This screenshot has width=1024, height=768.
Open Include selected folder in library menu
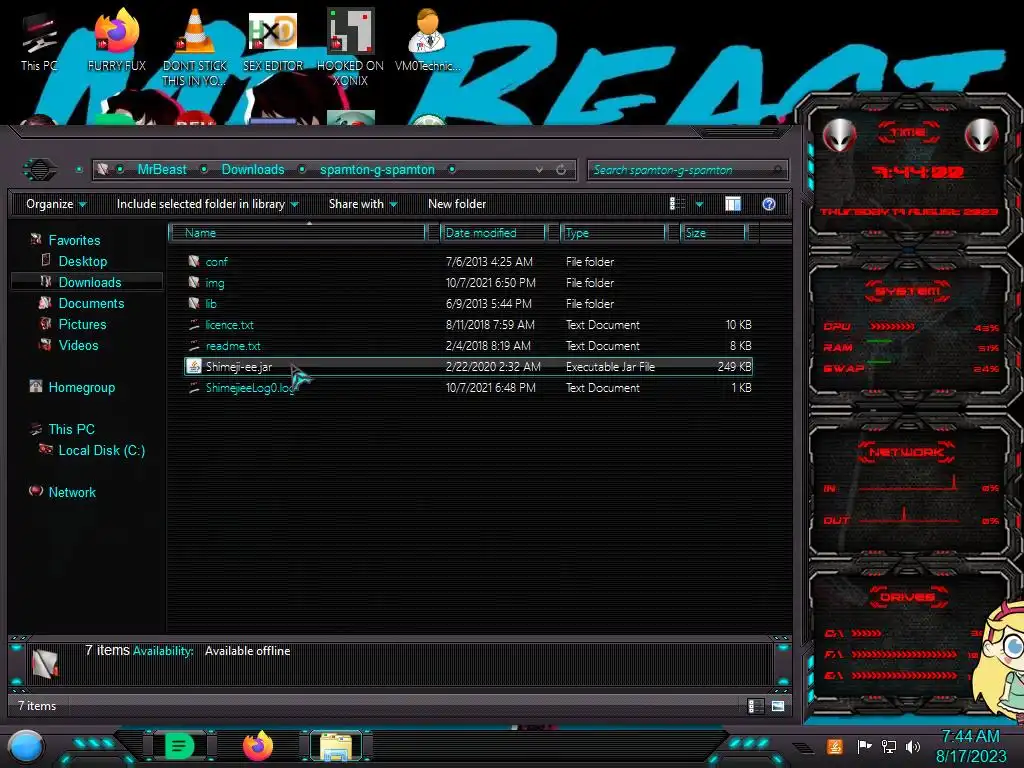click(x=208, y=204)
